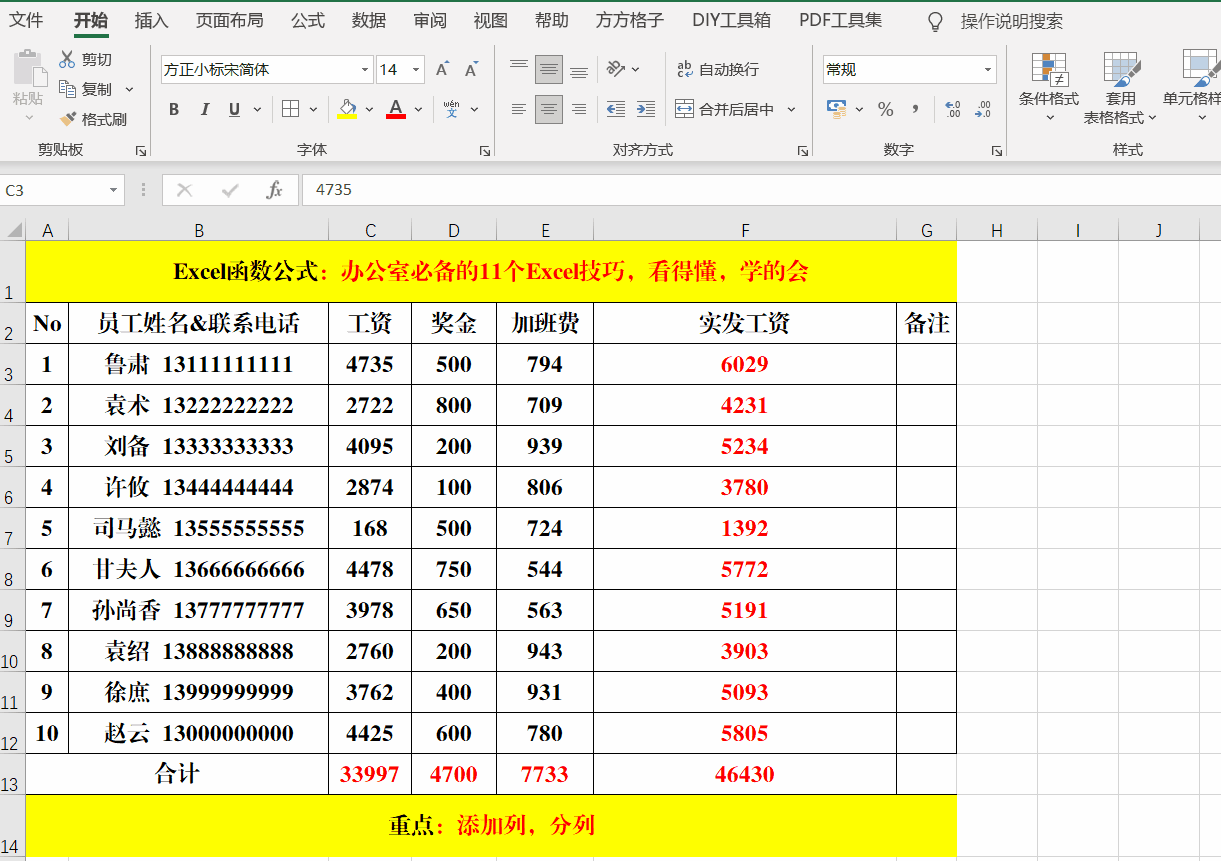Click the insert function fx icon
Image resolution: width=1221 pixels, height=861 pixels.
(274, 190)
